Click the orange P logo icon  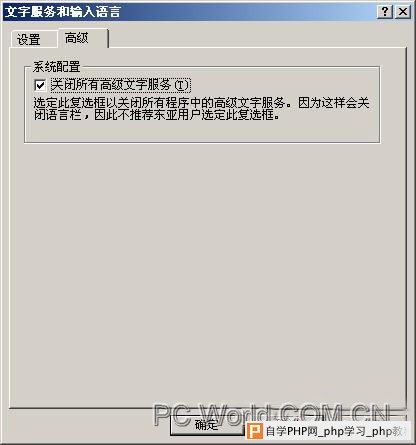tap(256, 431)
